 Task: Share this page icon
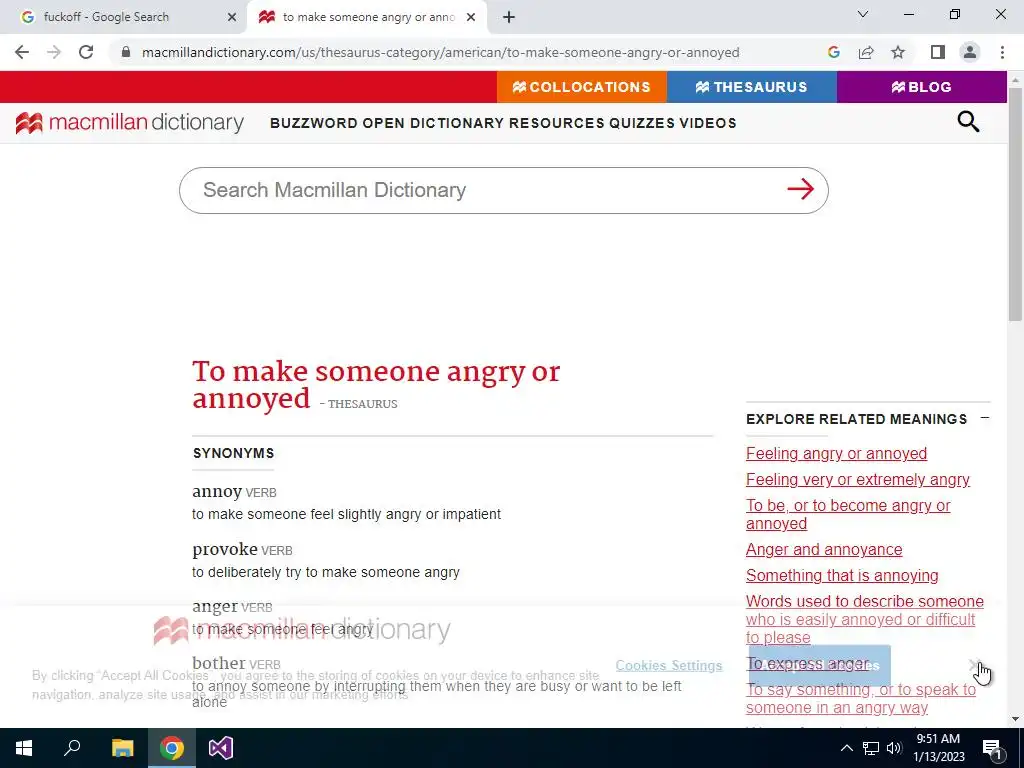pos(866,52)
